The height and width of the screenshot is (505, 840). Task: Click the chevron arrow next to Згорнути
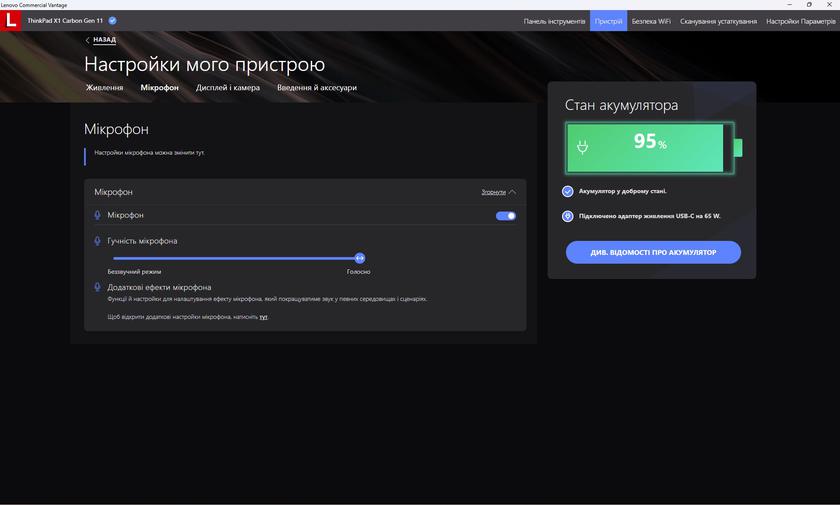pos(513,192)
